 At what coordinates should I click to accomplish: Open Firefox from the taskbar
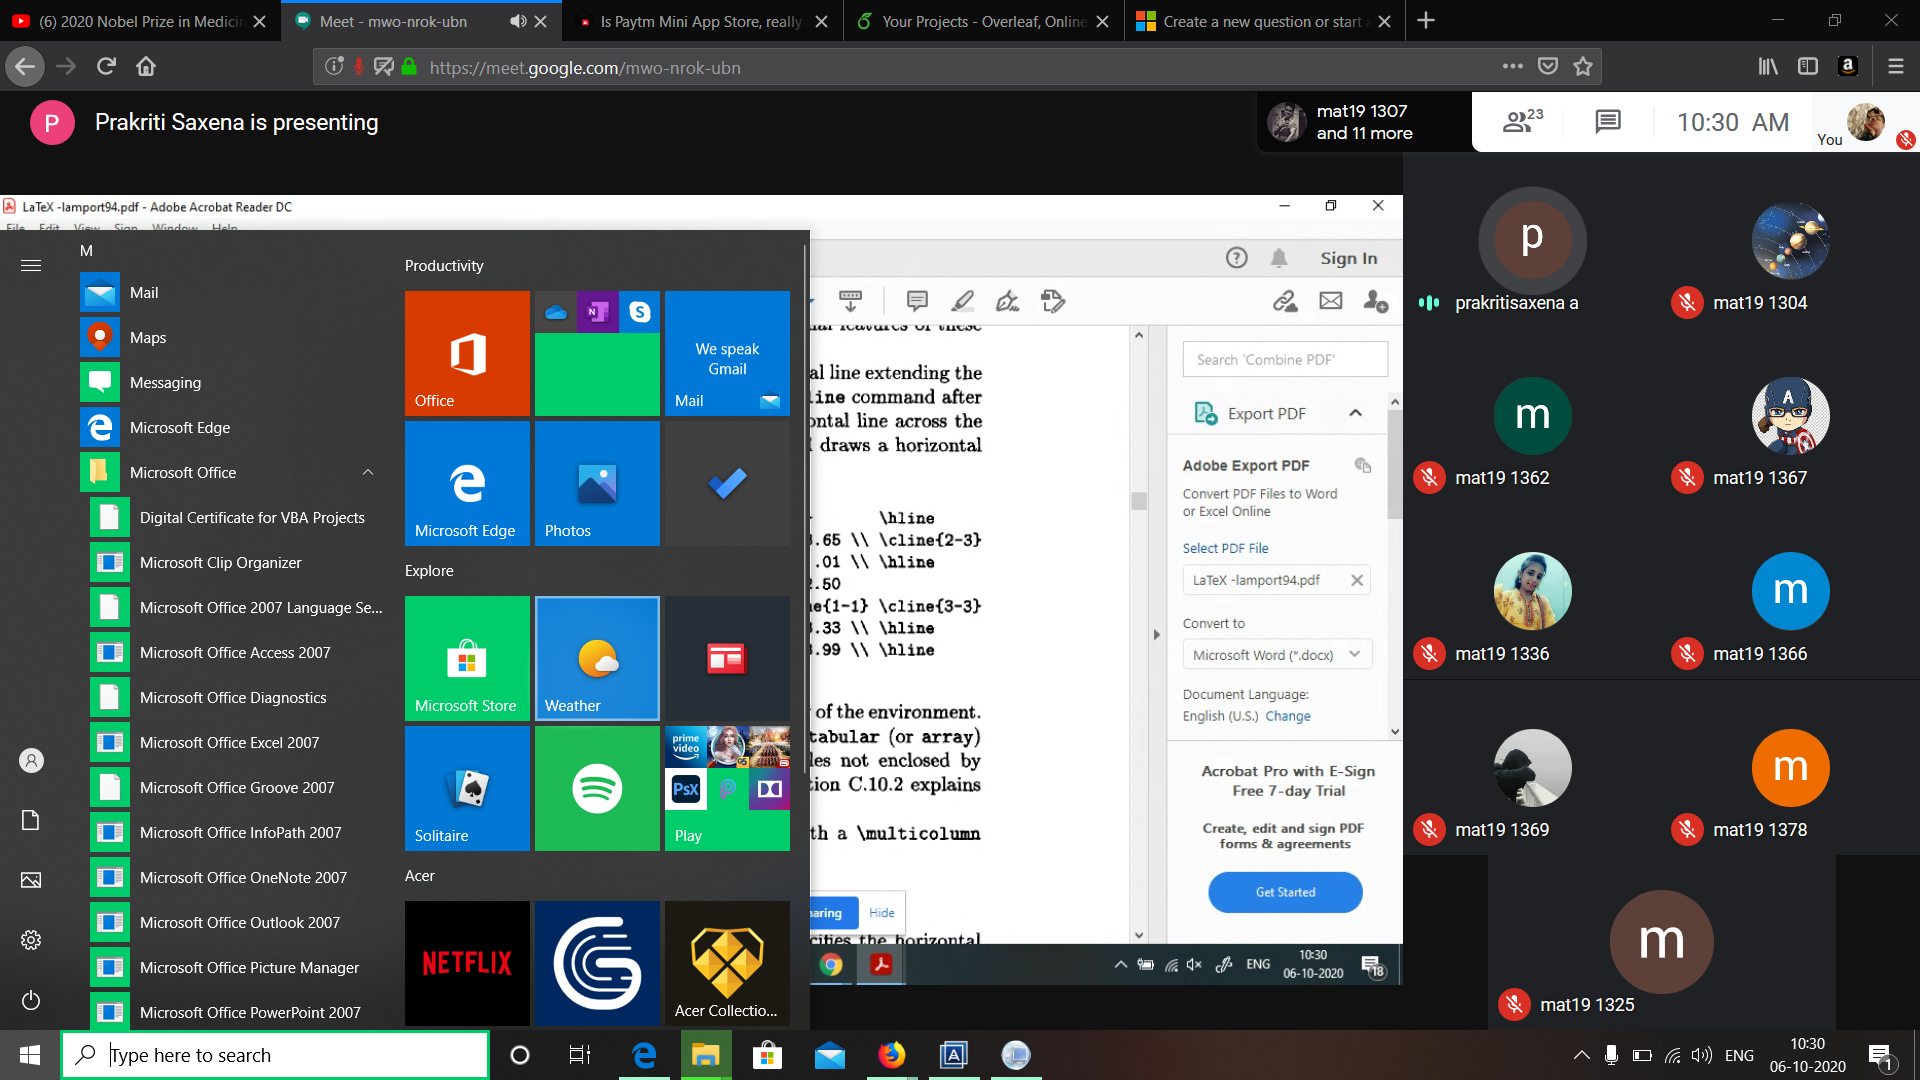coord(891,1055)
